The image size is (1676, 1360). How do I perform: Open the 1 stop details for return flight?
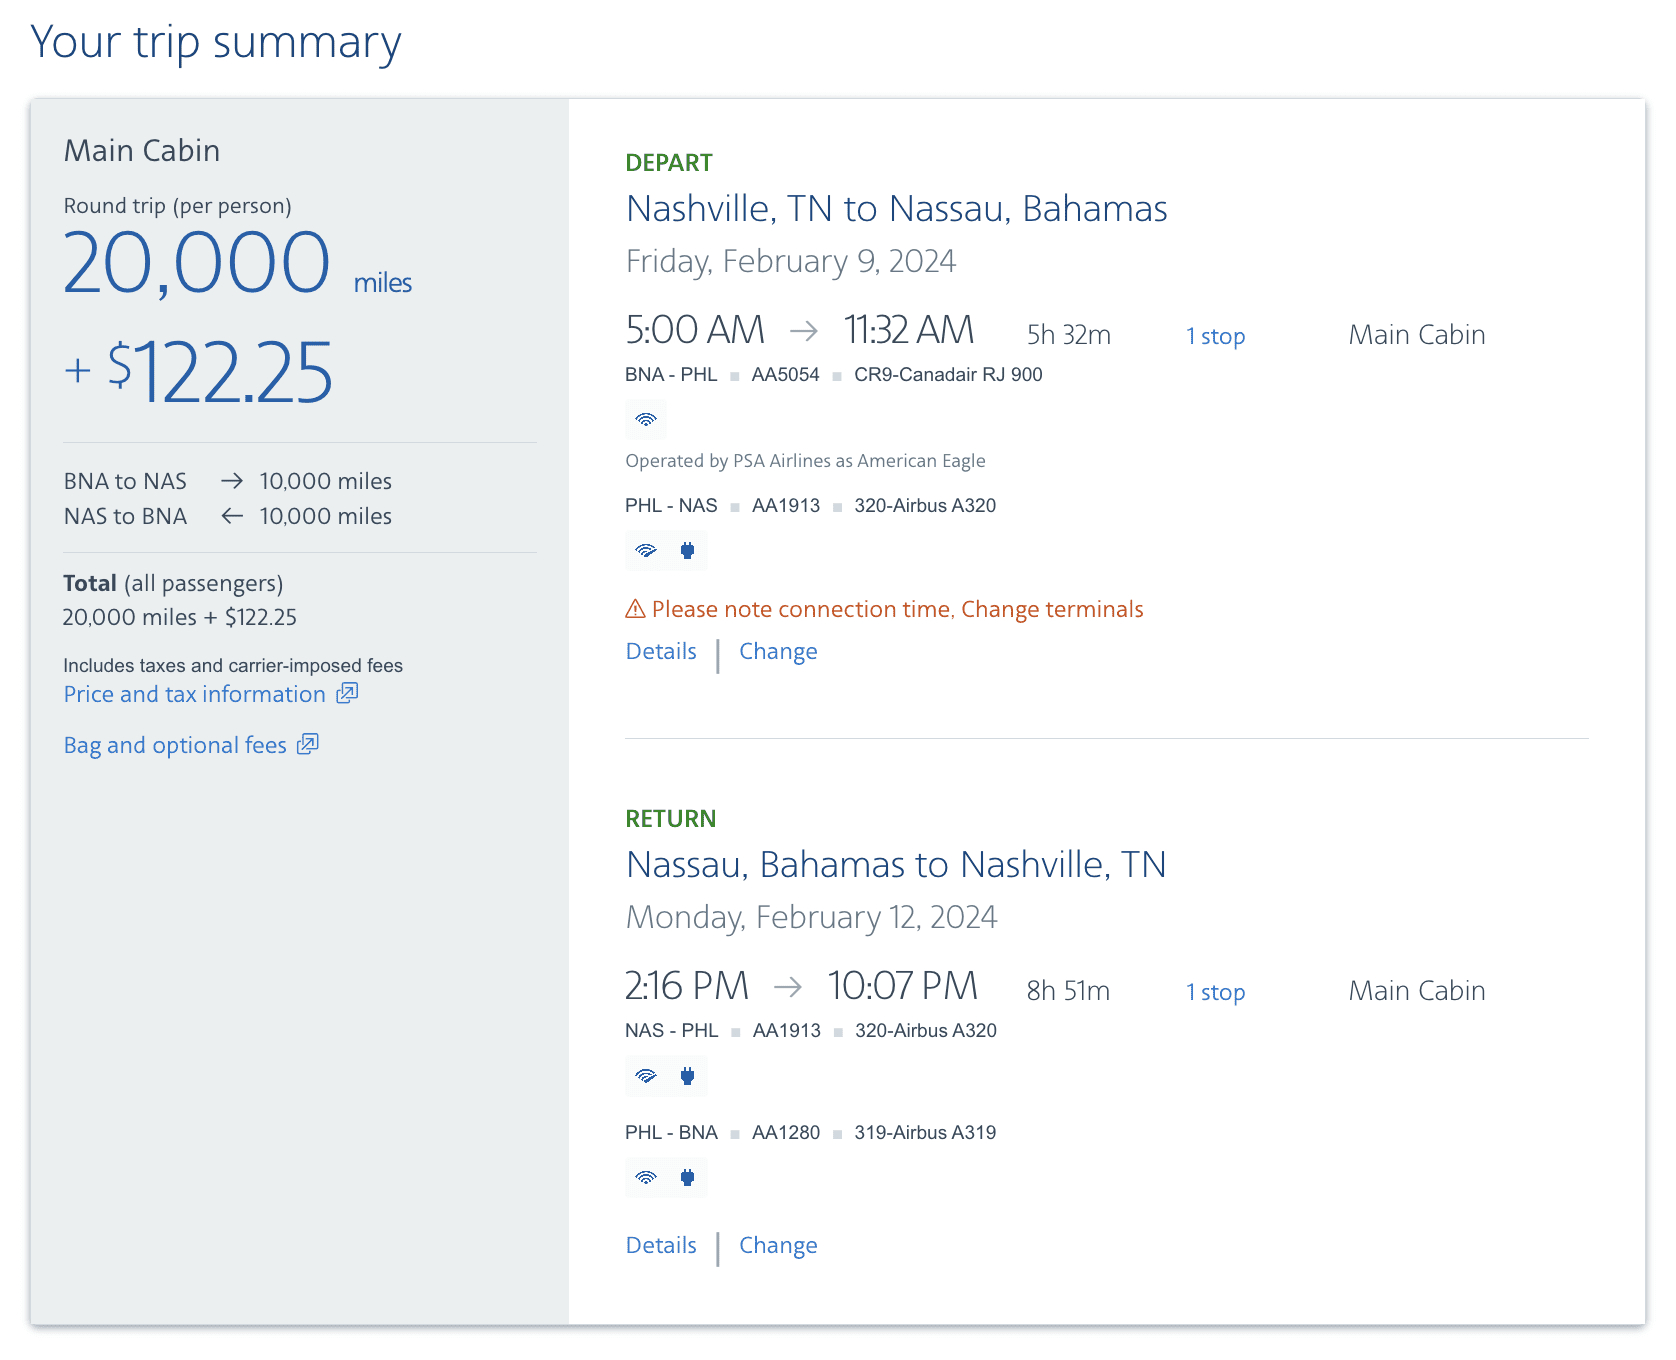pos(1214,992)
